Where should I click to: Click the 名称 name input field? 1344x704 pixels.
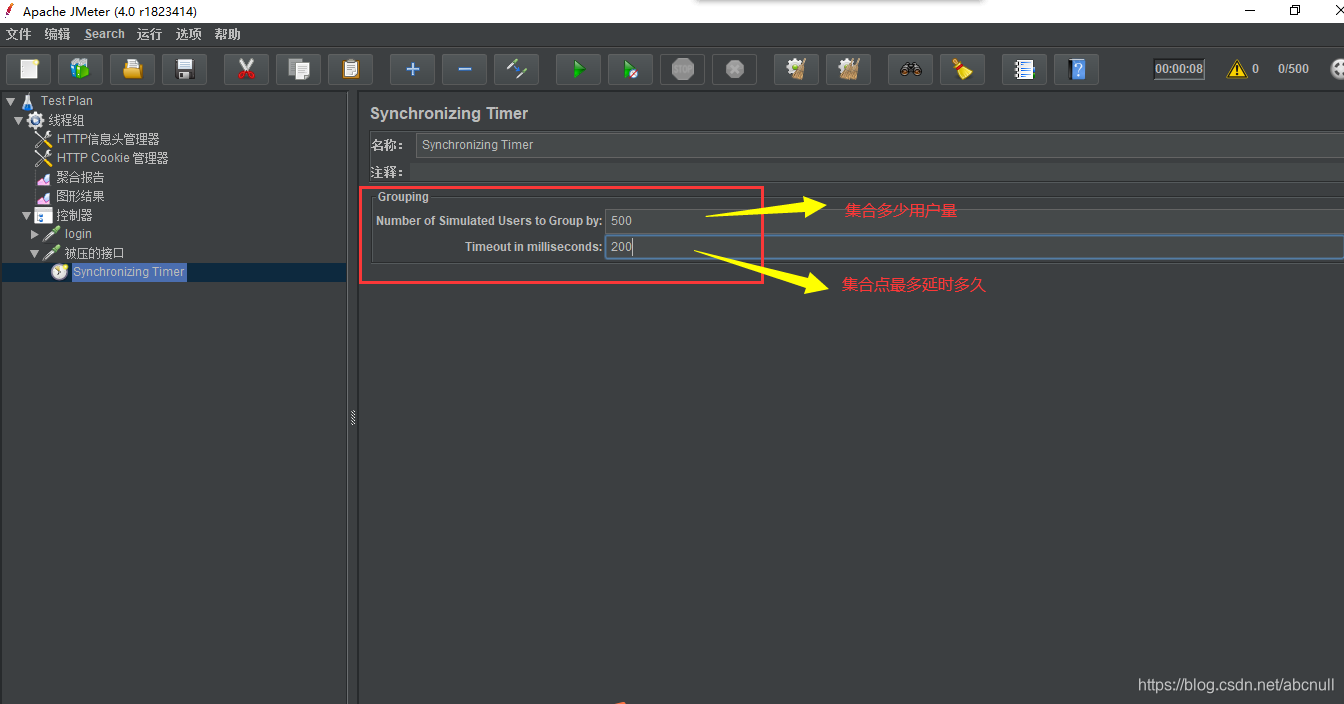pyautogui.click(x=880, y=145)
